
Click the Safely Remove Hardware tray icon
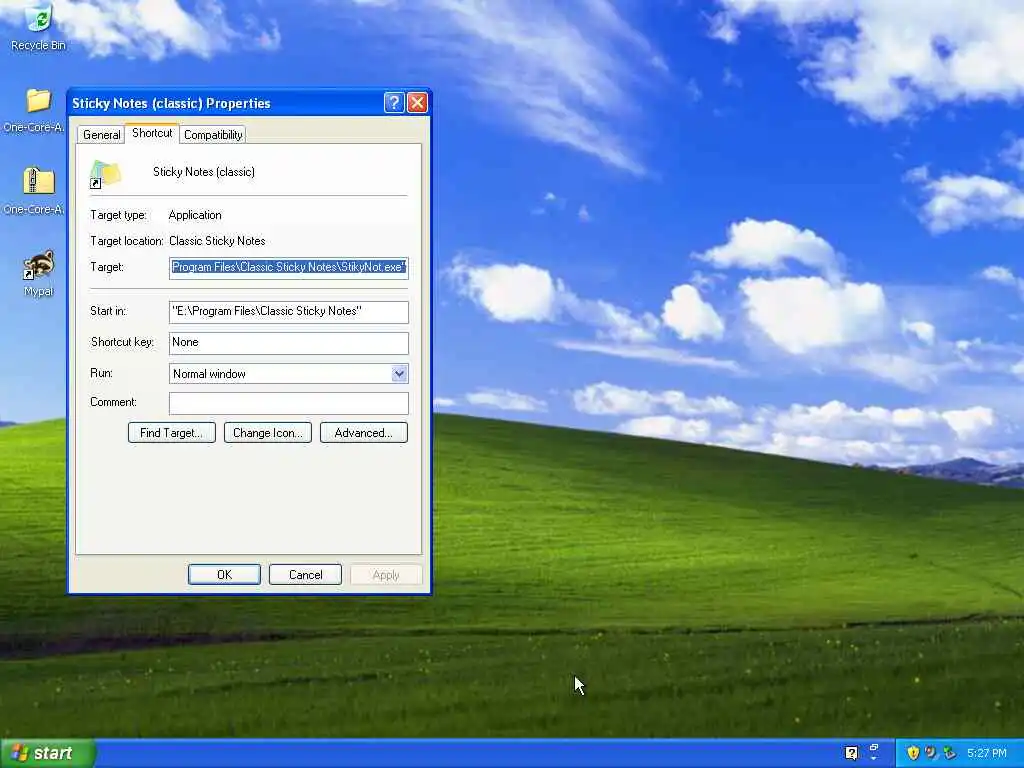tap(950, 753)
